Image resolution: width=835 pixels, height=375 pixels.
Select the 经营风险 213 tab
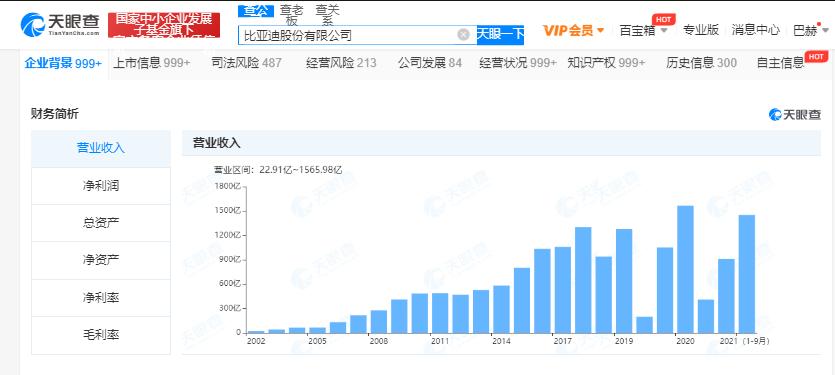pos(341,63)
